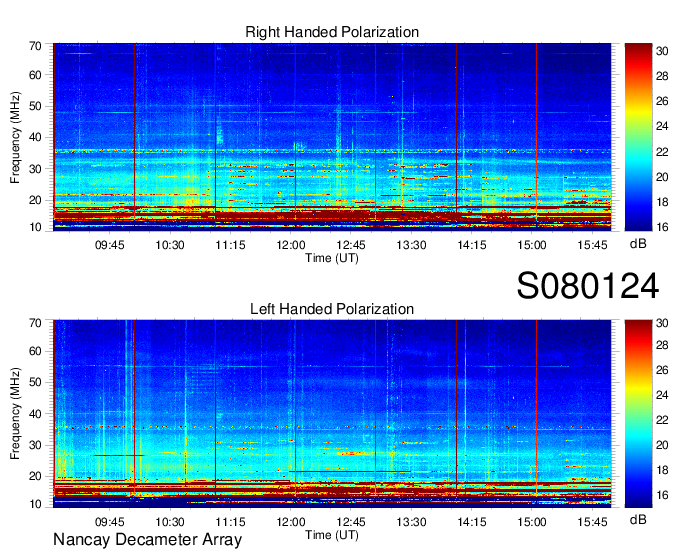680x552 pixels.
Task: Click the colorbar beside the Left Handed plot
Action: (638, 414)
